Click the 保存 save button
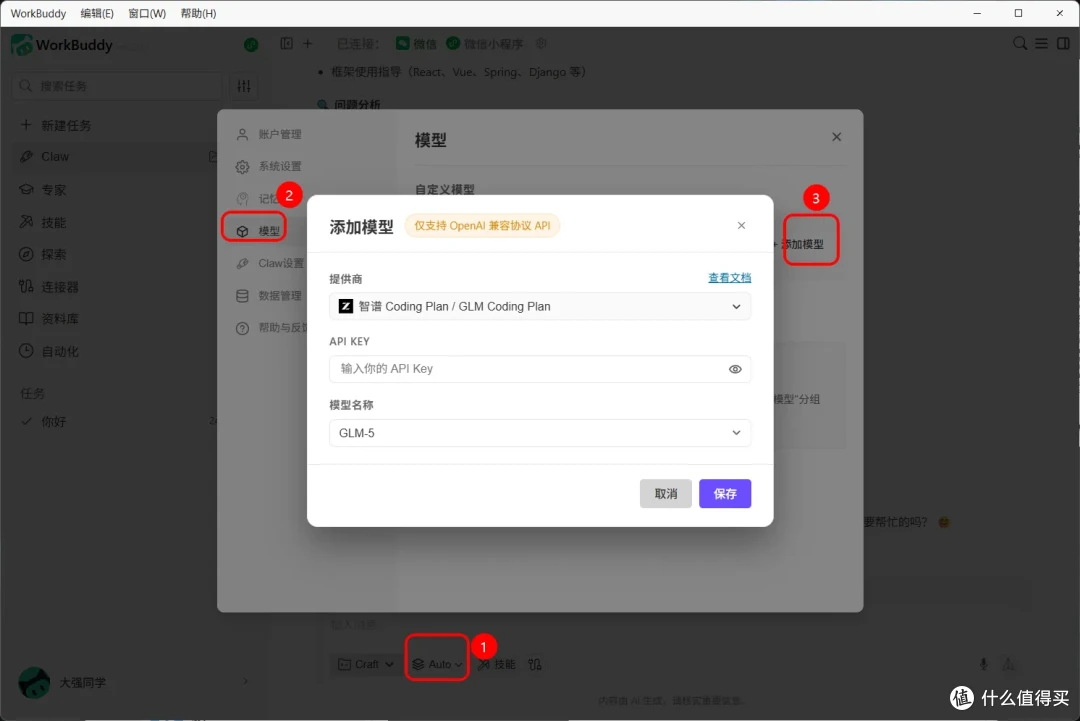Screen dimensions: 1080x721 (x=725, y=494)
